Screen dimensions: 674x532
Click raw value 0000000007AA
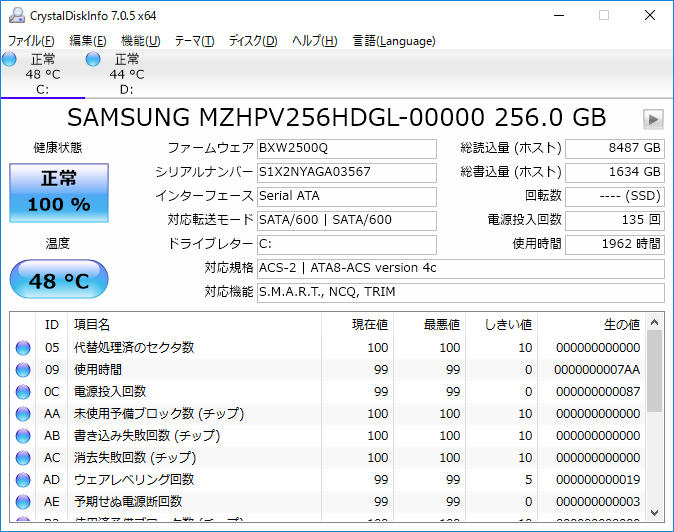pos(597,370)
